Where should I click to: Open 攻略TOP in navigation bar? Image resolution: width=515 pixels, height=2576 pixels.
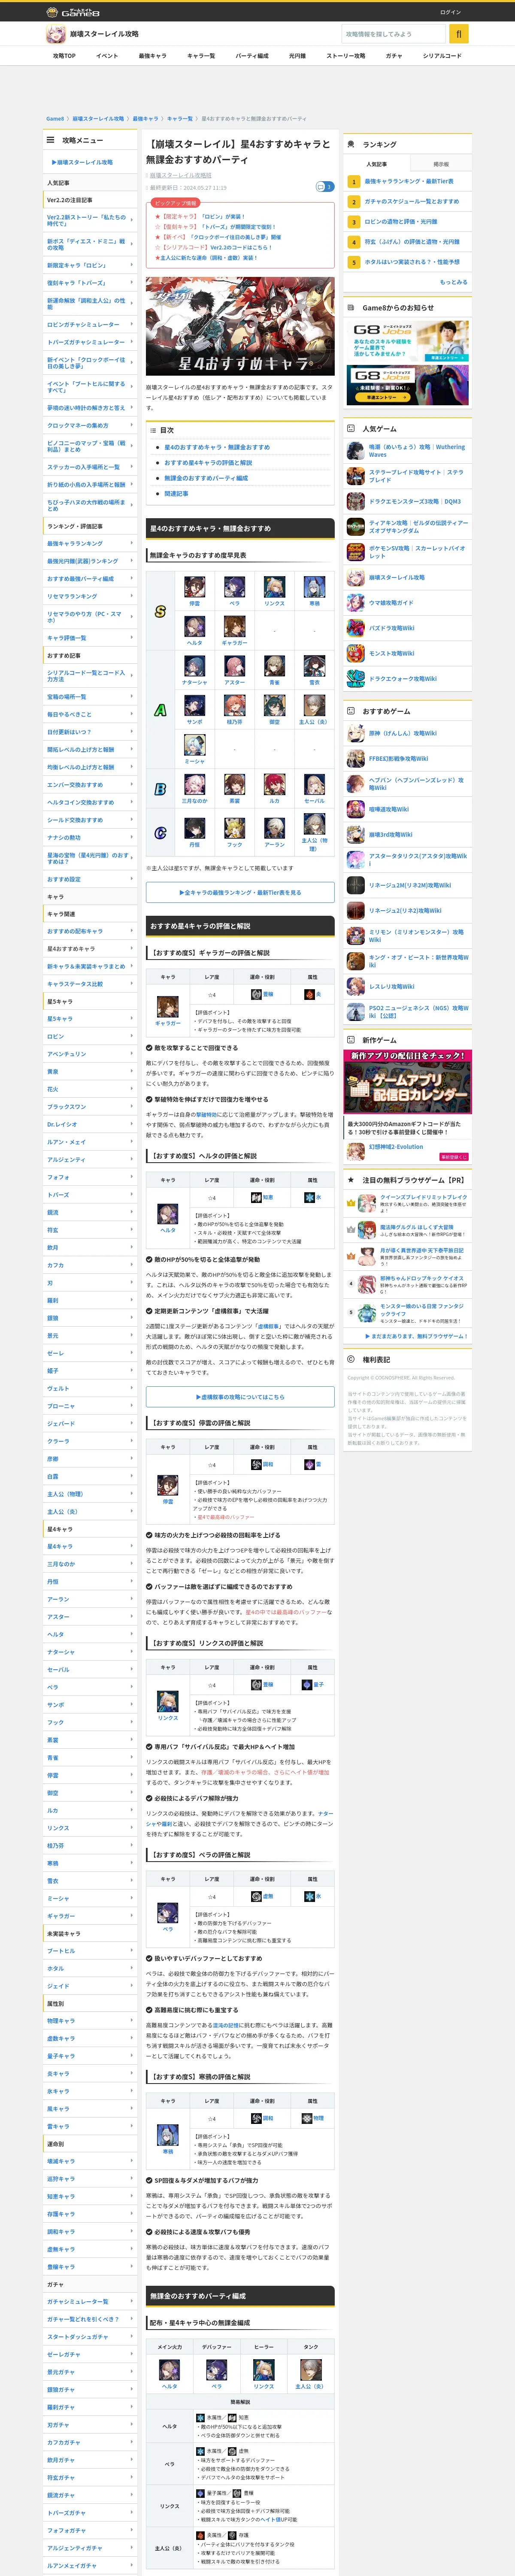[64, 56]
